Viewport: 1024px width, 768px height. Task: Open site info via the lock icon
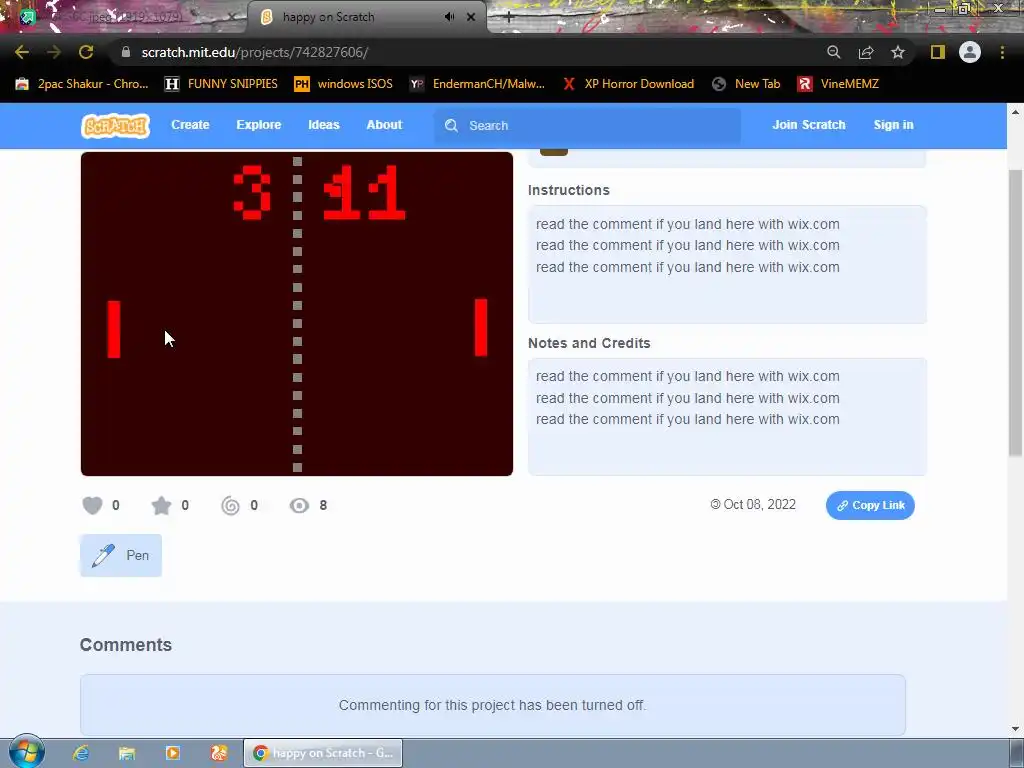(x=126, y=52)
